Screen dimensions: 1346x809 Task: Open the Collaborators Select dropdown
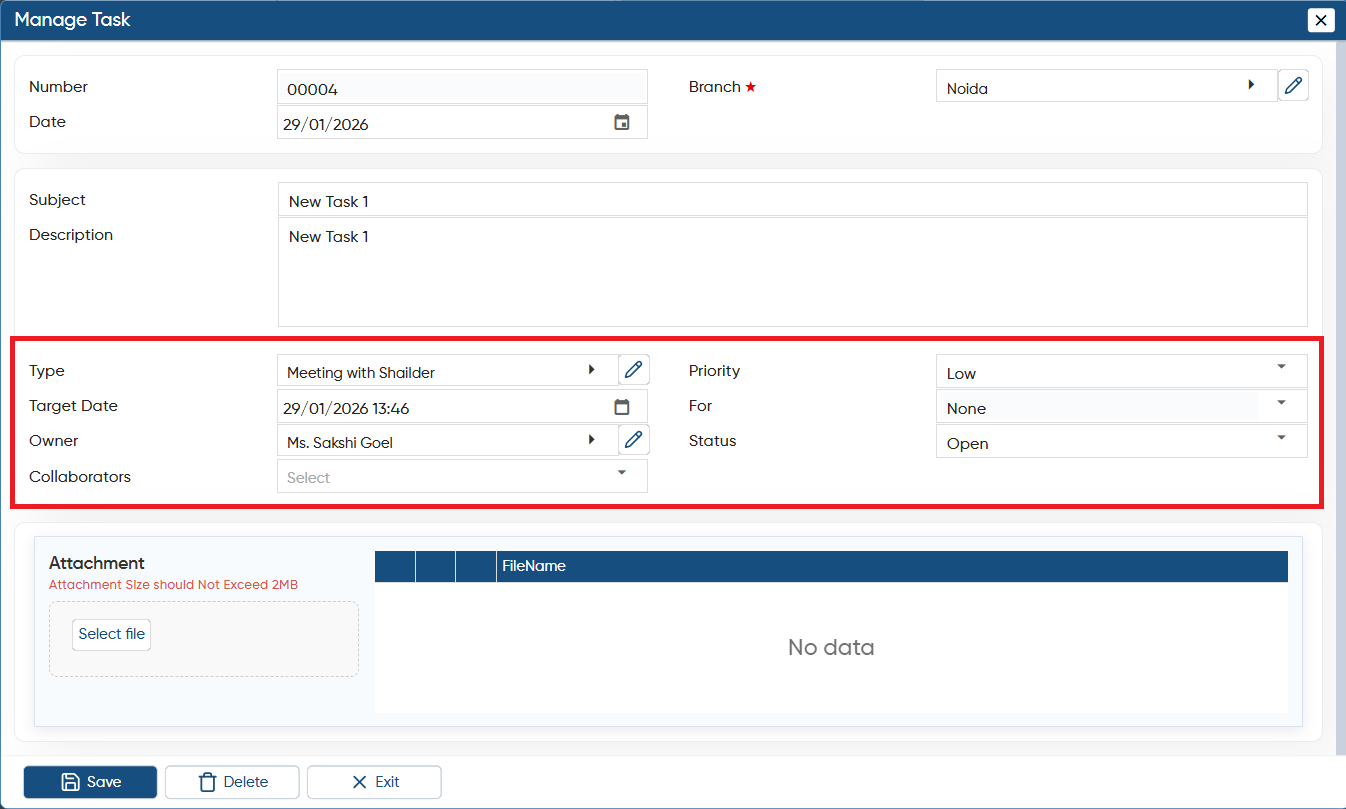462,476
